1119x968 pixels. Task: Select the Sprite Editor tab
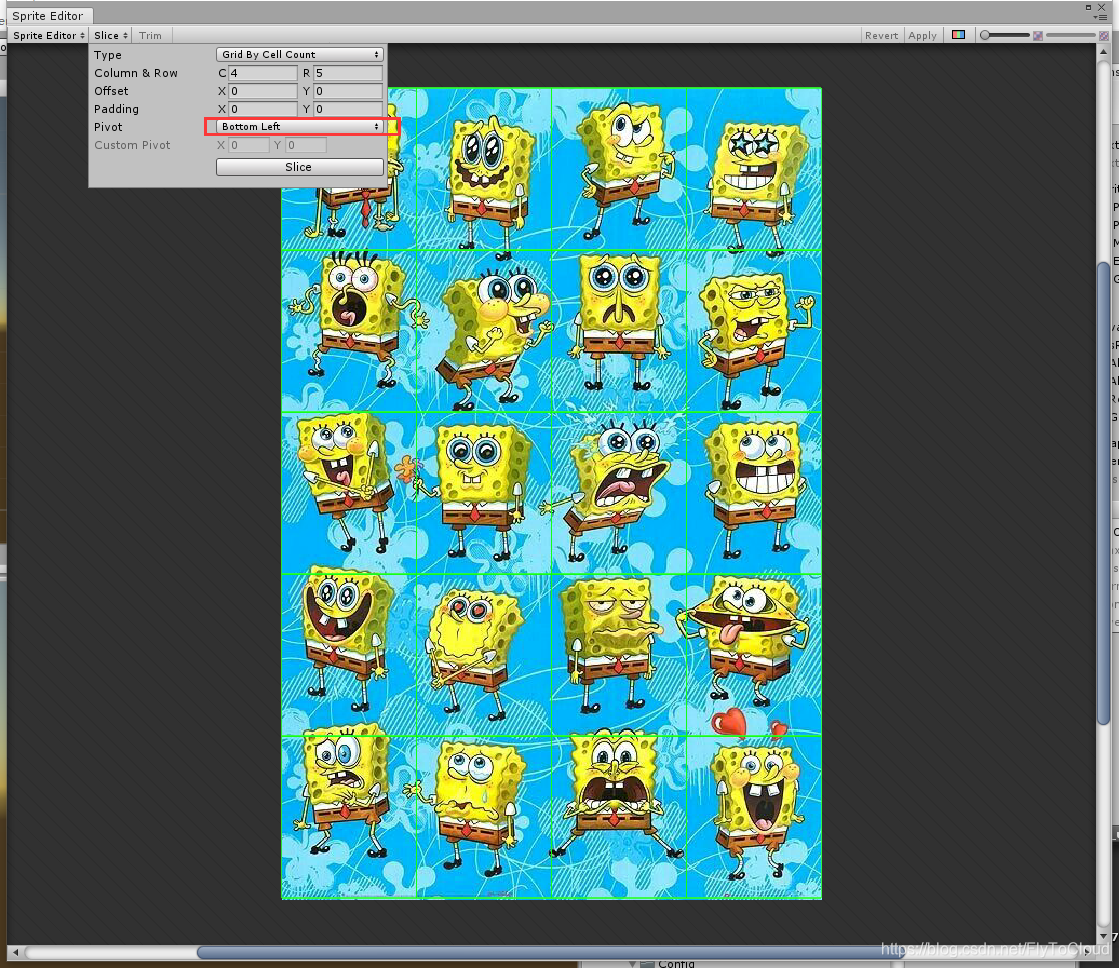pos(48,16)
